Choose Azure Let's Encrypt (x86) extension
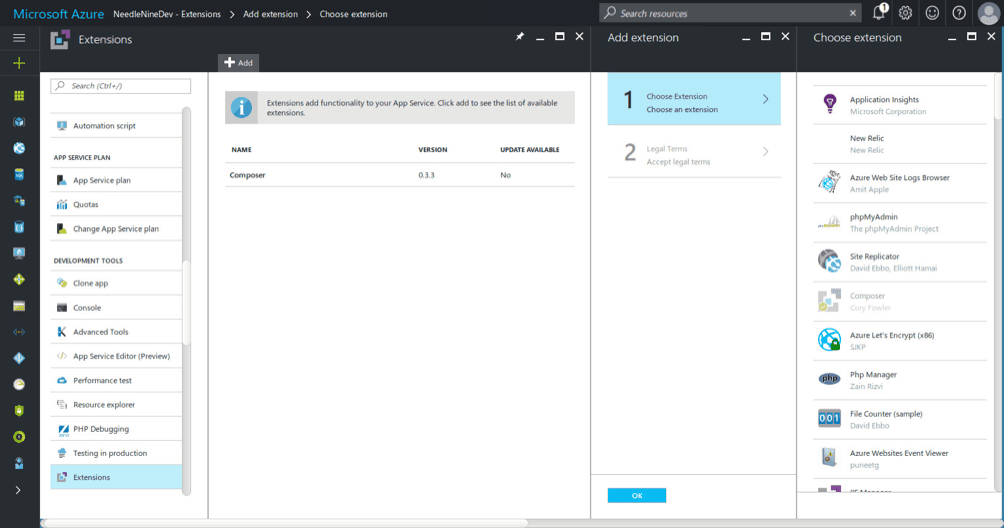The height and width of the screenshot is (528, 1004). click(x=900, y=340)
